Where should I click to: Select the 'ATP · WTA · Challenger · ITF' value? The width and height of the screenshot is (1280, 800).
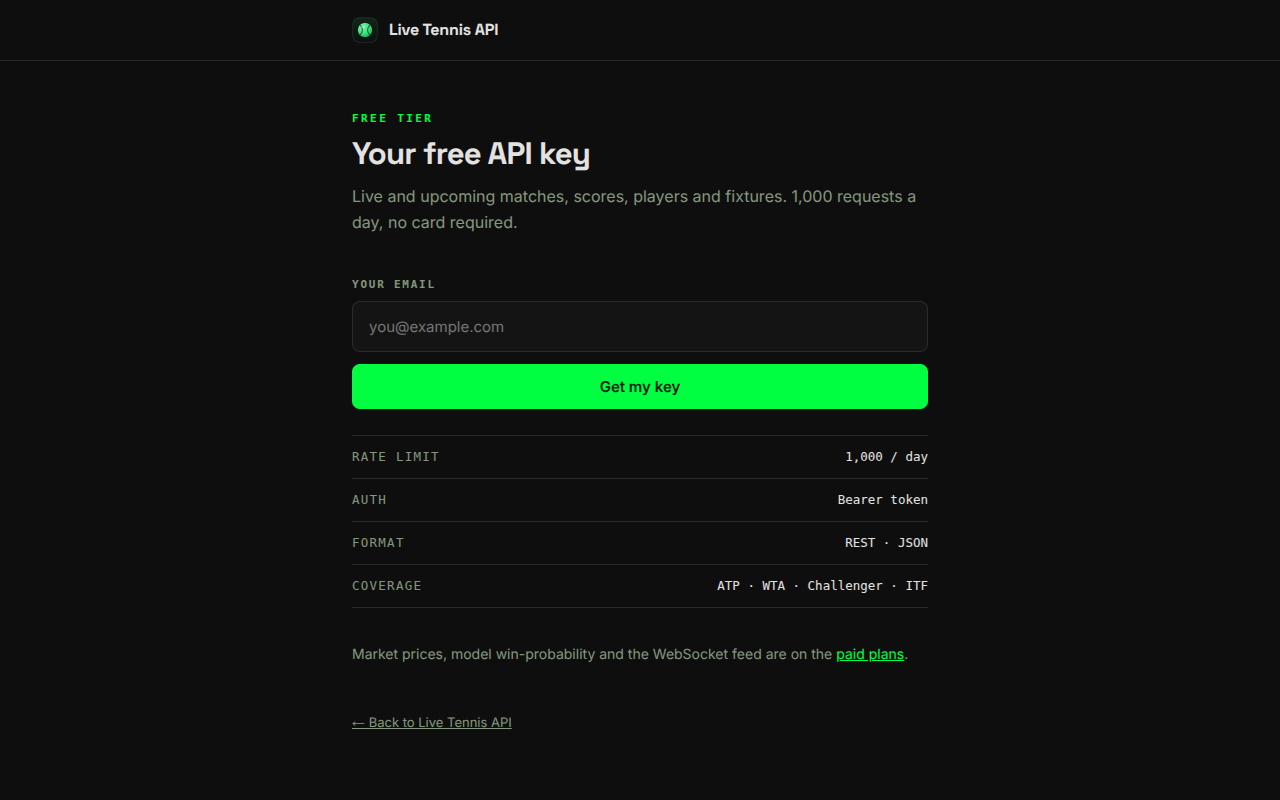click(822, 586)
